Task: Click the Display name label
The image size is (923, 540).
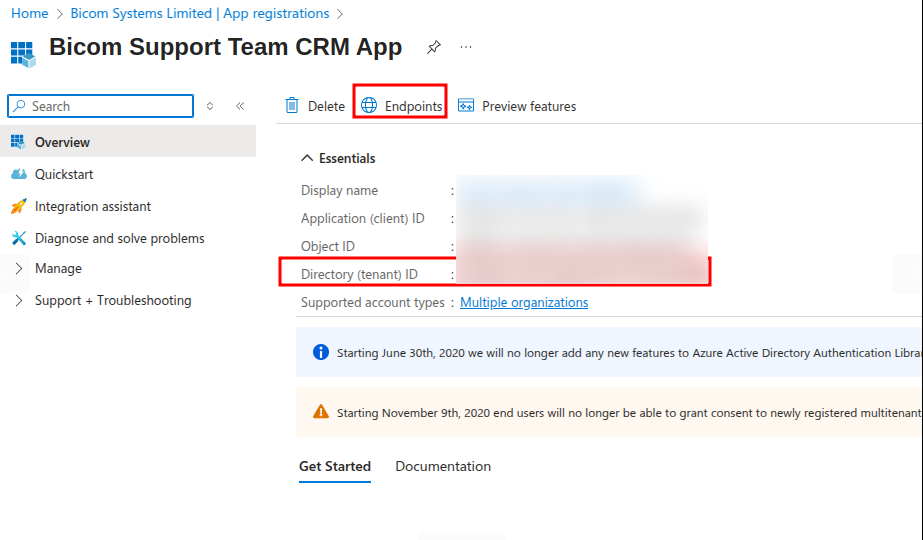Action: [340, 190]
